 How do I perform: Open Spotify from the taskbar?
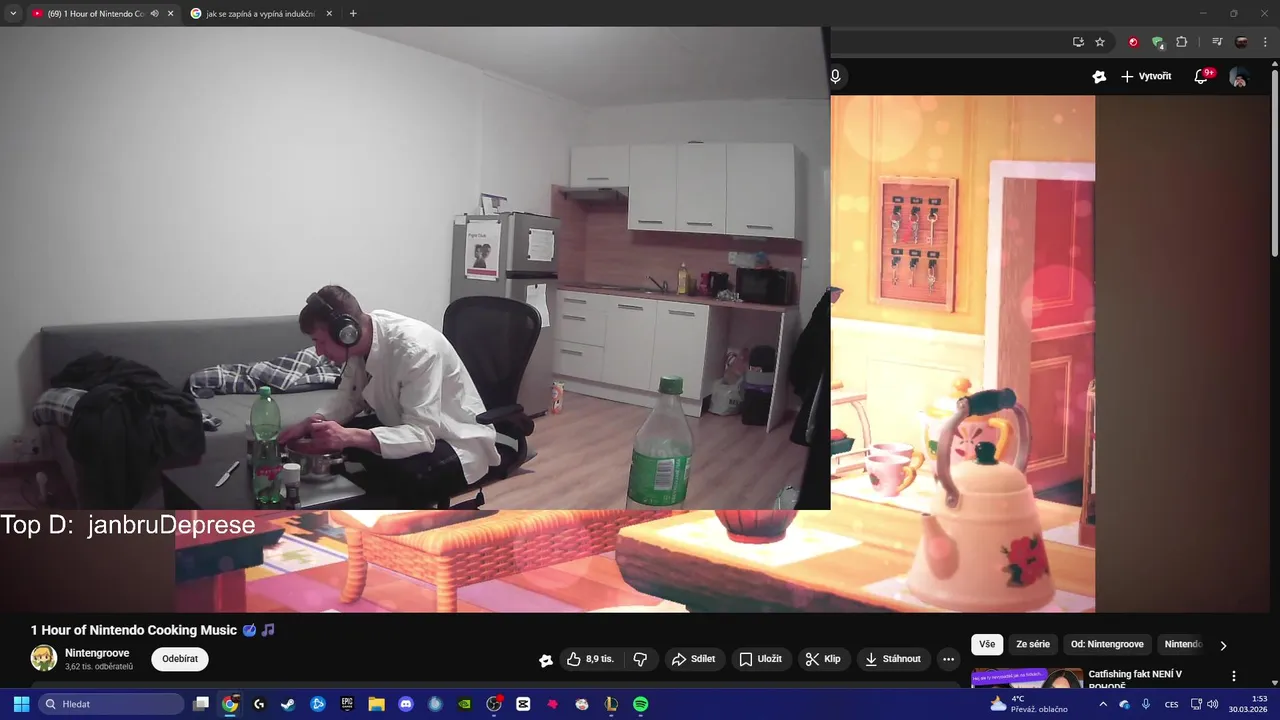point(640,704)
